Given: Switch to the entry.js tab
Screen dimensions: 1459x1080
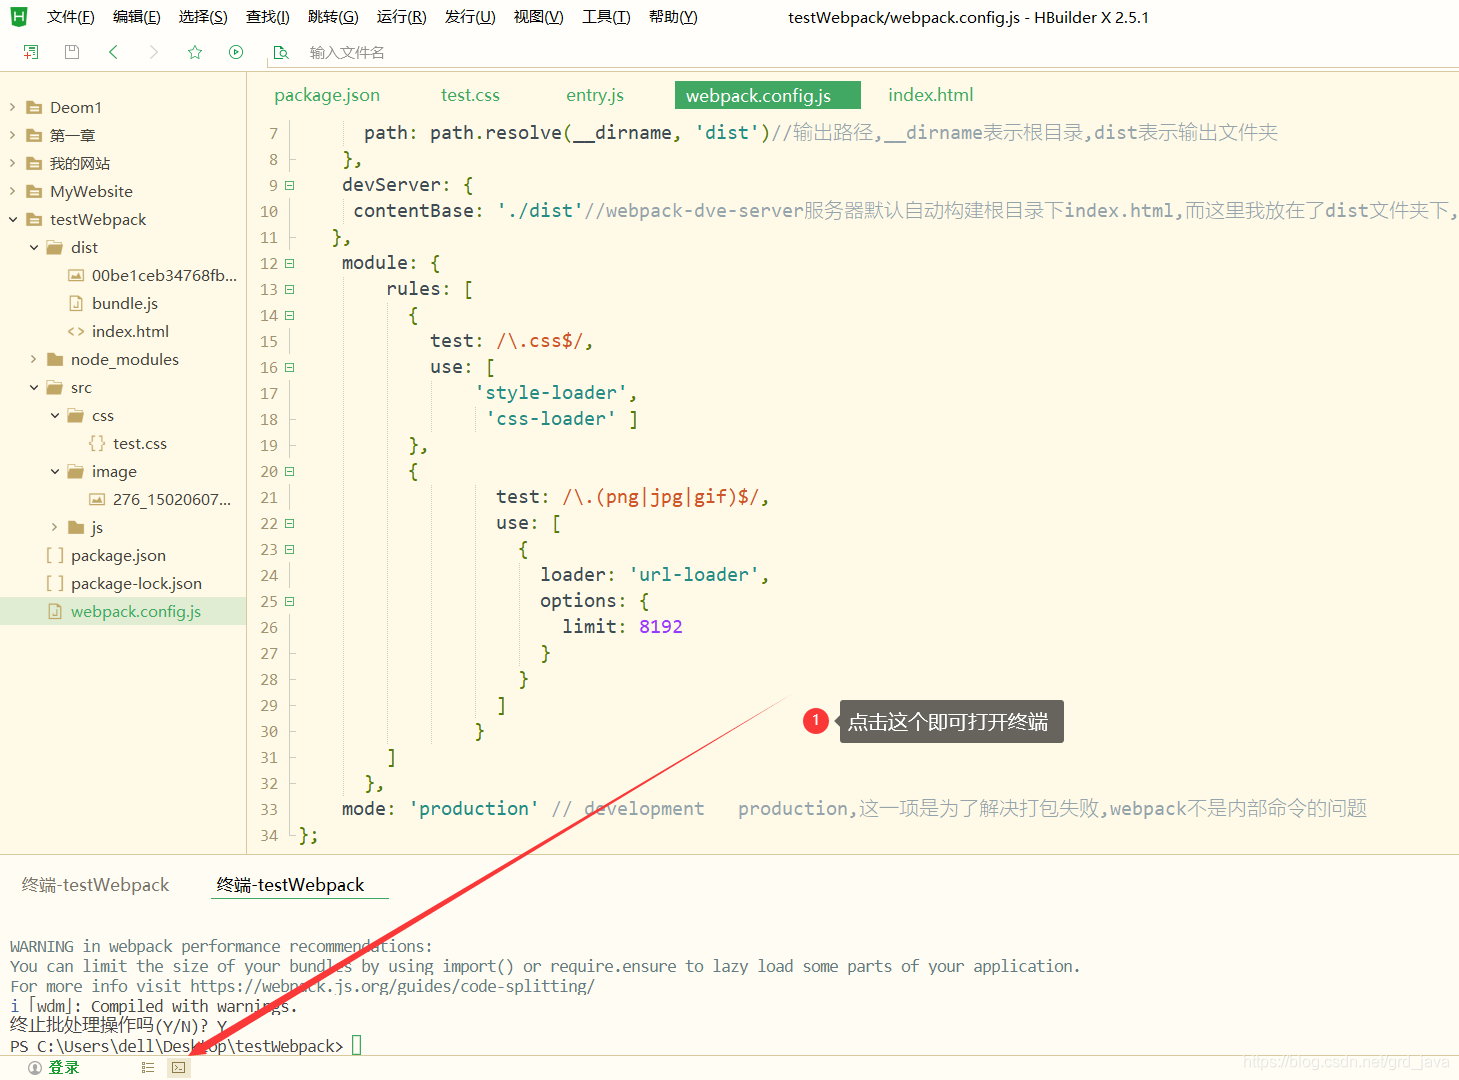Looking at the screenshot, I should pos(595,95).
